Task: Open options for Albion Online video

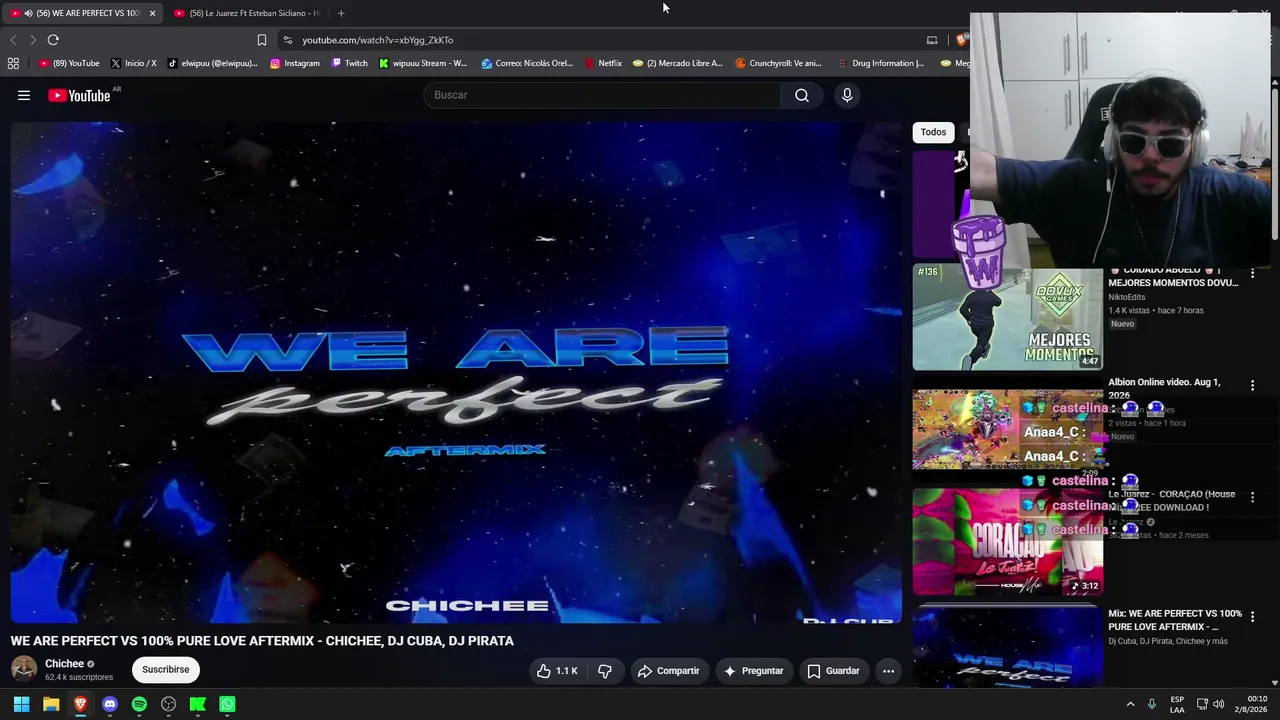Action: coord(1252,385)
